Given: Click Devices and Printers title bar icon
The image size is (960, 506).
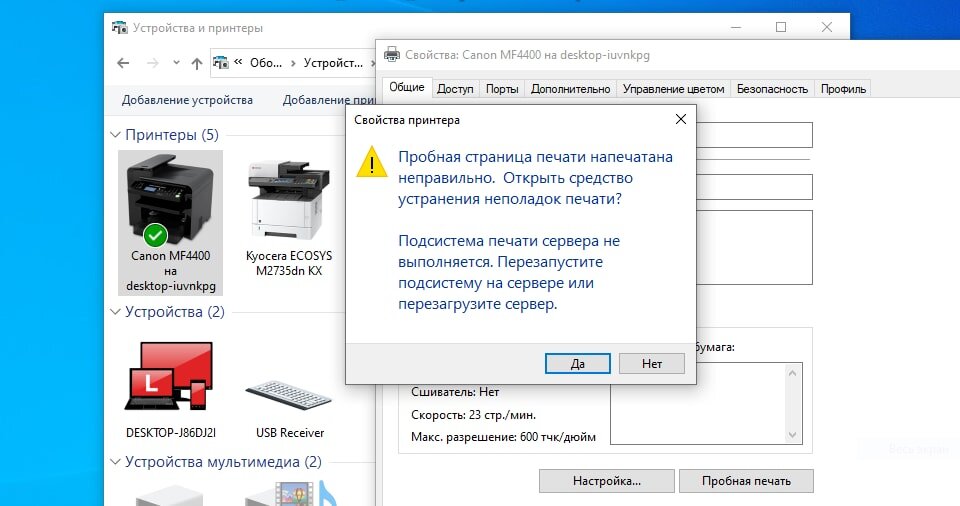Looking at the screenshot, I should [x=119, y=28].
